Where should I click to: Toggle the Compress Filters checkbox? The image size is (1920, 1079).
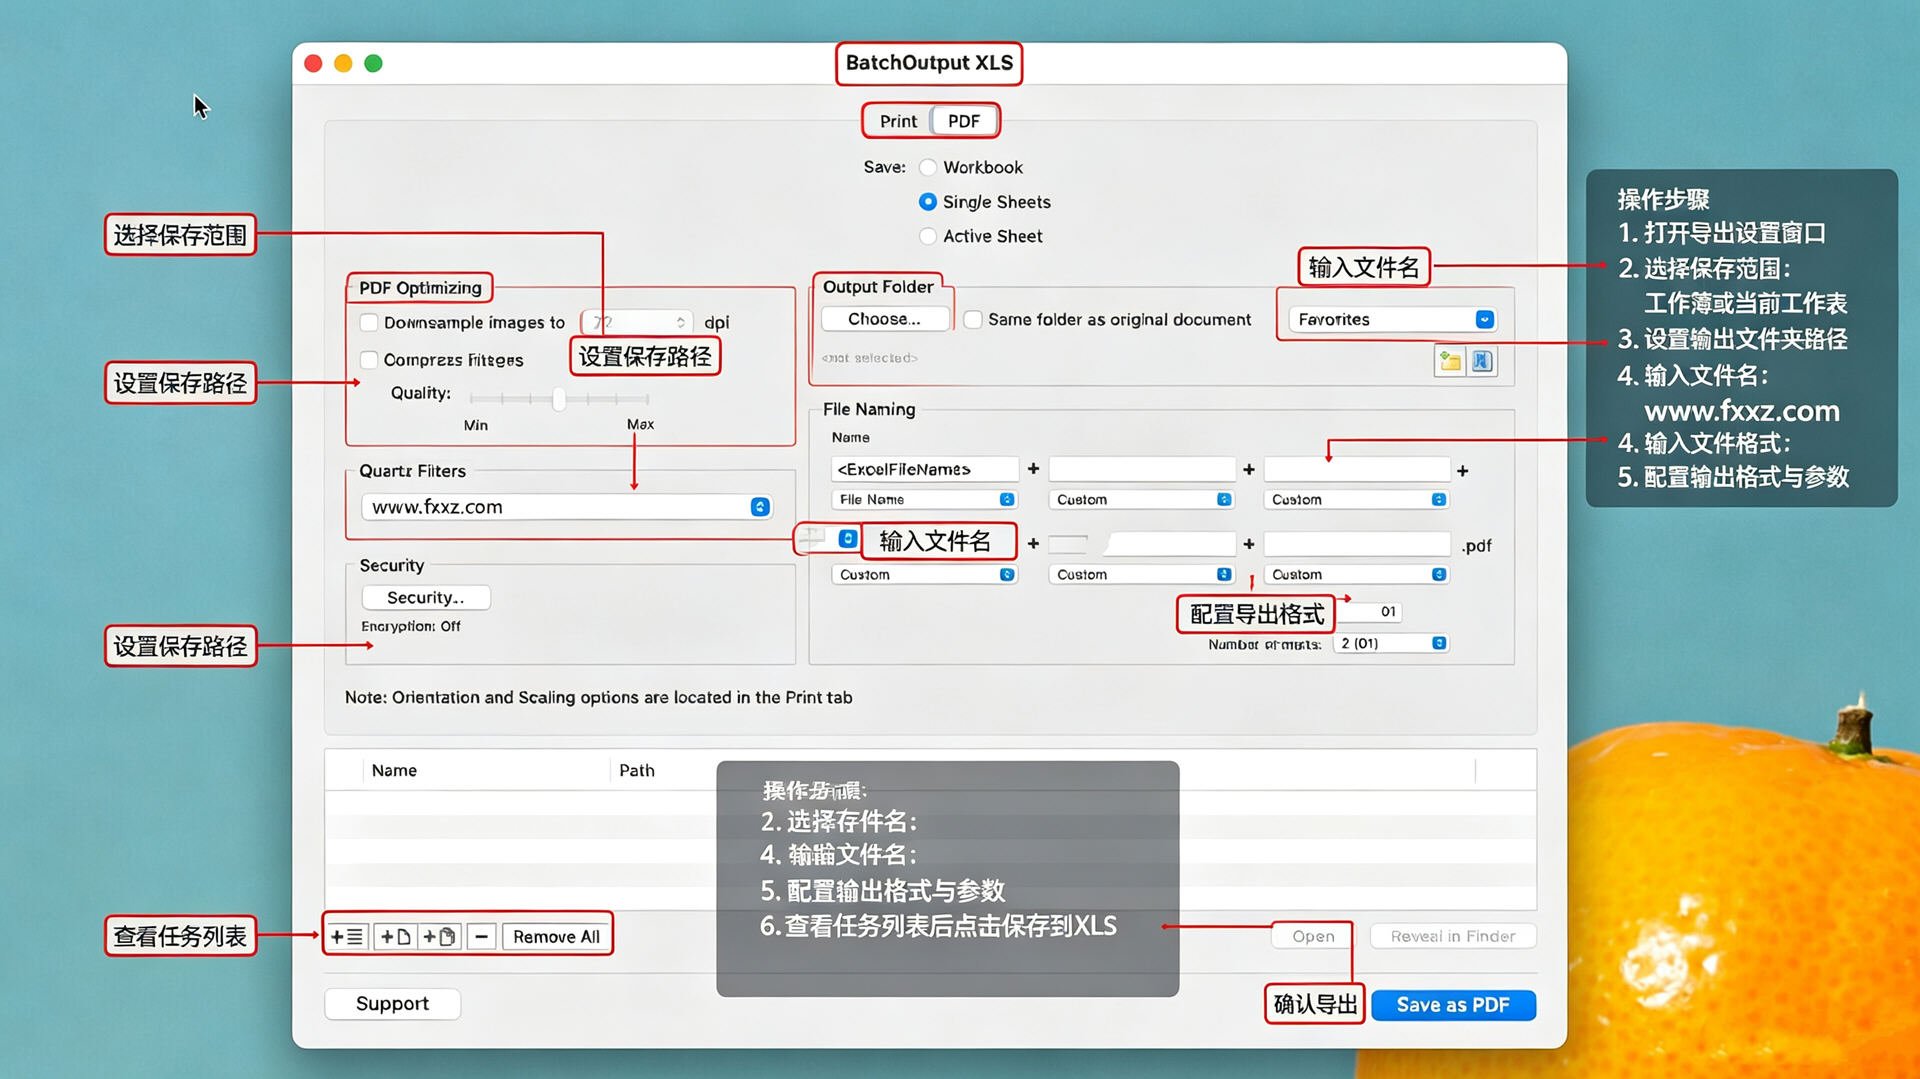coord(369,359)
